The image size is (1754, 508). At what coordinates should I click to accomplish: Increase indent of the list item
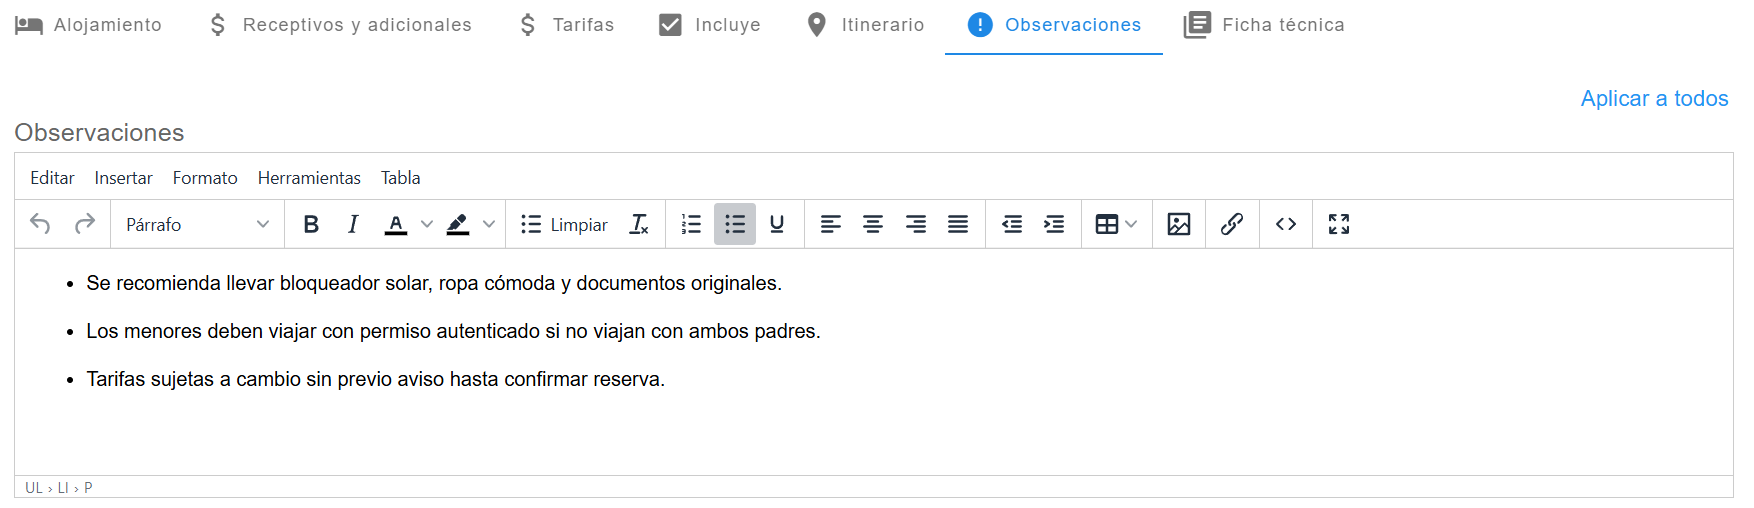tap(1054, 224)
